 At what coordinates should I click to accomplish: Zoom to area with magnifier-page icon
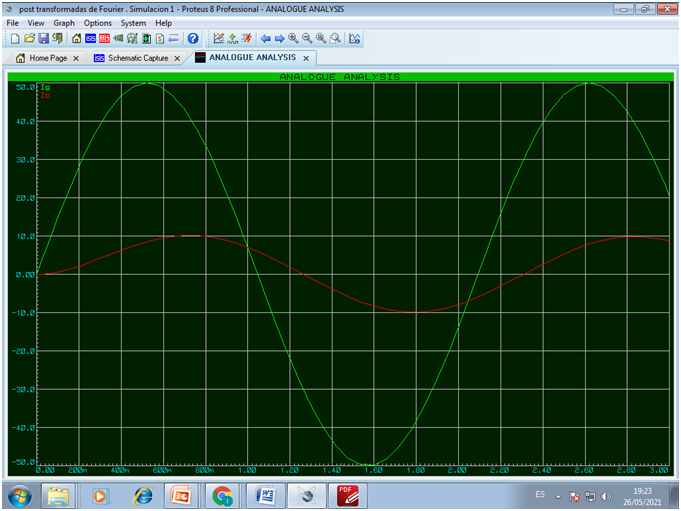(335, 39)
